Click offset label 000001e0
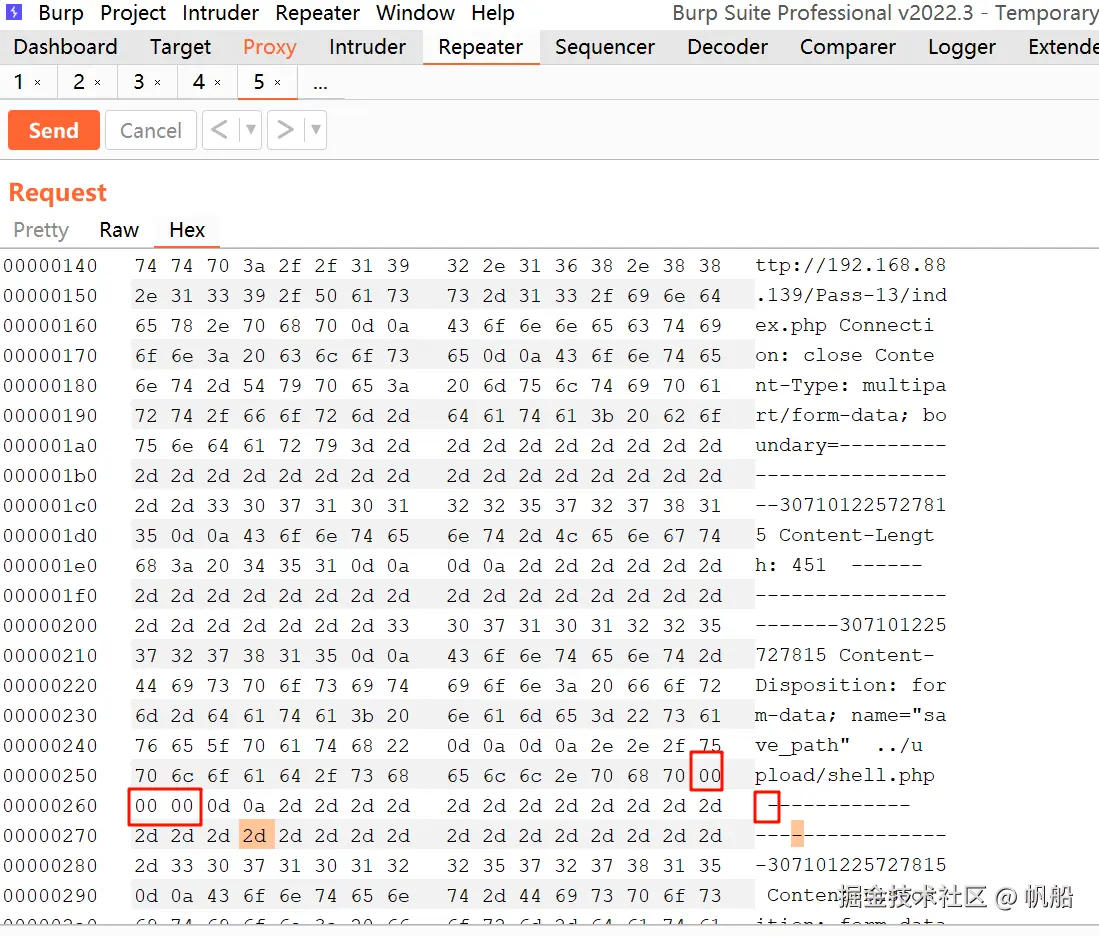This screenshot has width=1099, height=936. (50, 566)
